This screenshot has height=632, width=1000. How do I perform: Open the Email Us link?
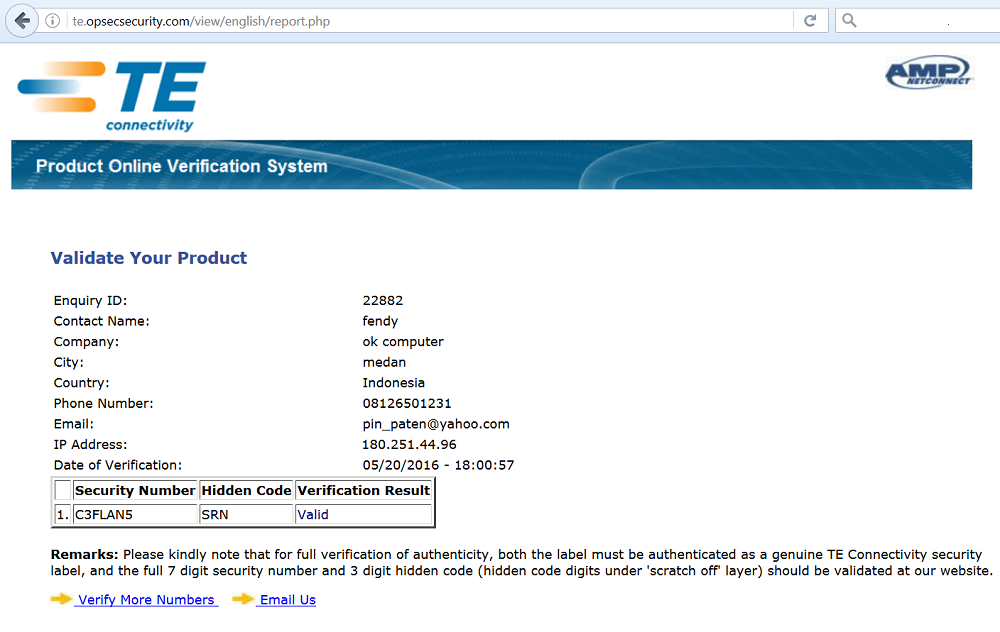[x=287, y=600]
